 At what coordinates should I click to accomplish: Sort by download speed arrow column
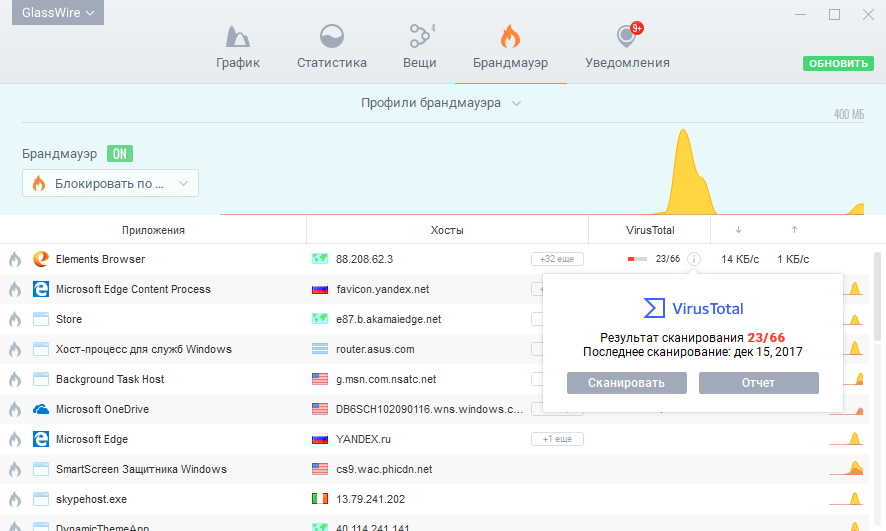click(738, 230)
